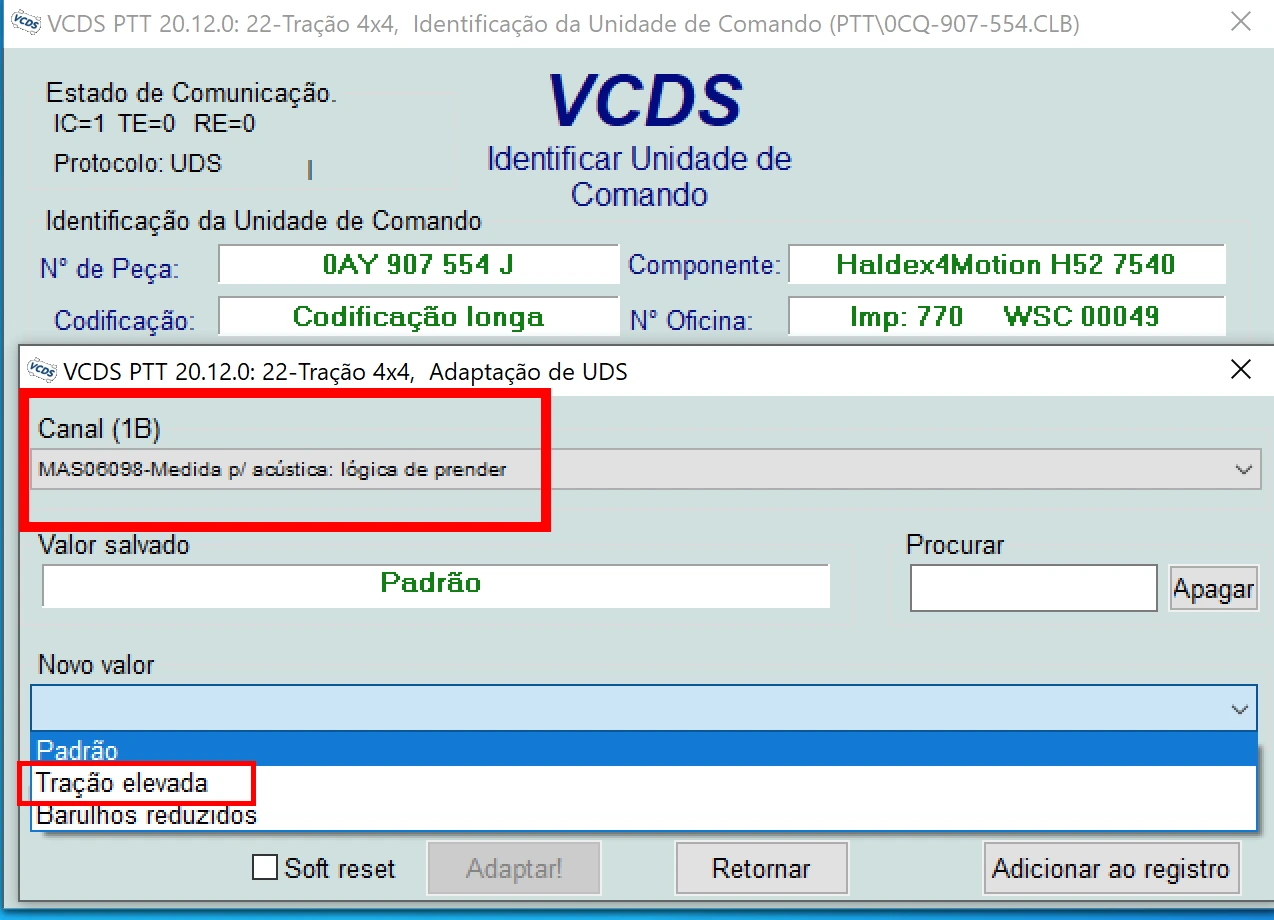Focus the Procurar search field
This screenshot has width=1274, height=920.
[1033, 588]
